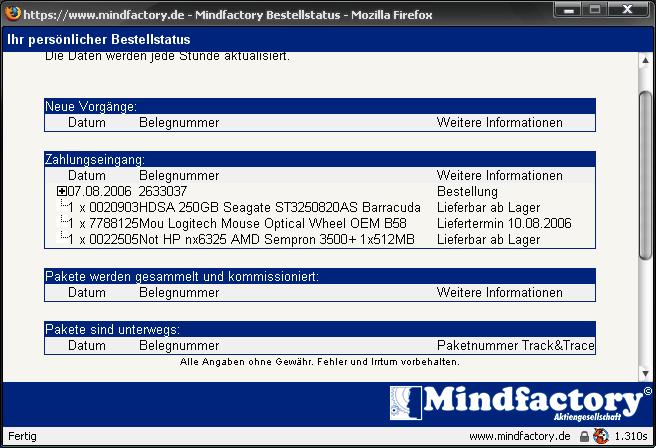Screen dimensions: 656x448
Task: Click the Firefox icon in title bar
Action: pyautogui.click(x=12, y=13)
